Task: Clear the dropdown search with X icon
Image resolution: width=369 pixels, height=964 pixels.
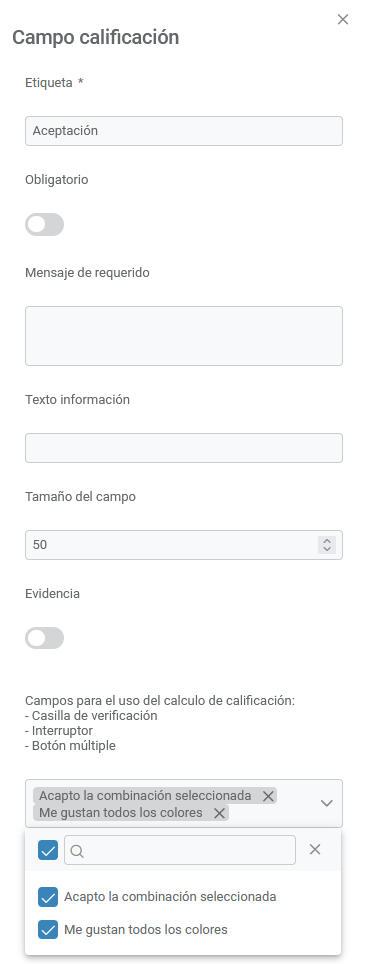Action: (315, 850)
